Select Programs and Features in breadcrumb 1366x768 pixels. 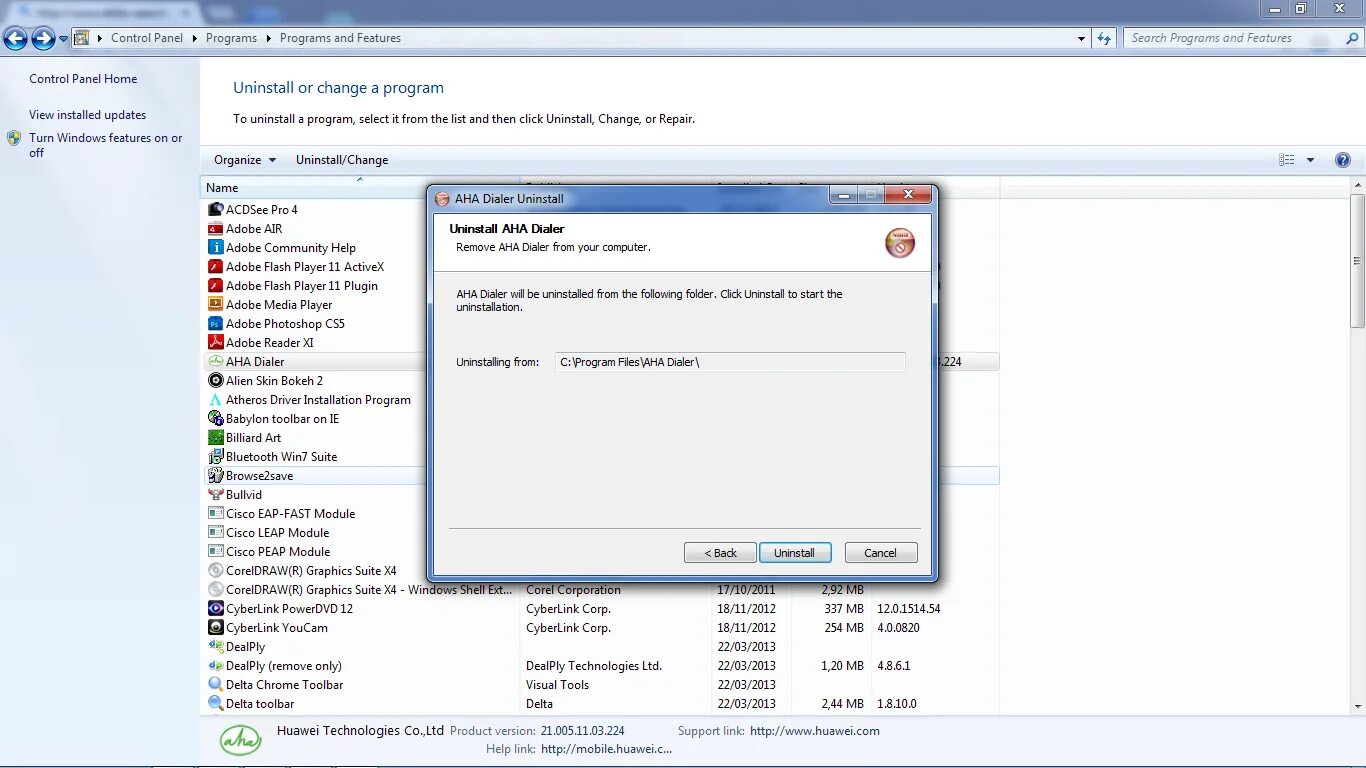340,38
